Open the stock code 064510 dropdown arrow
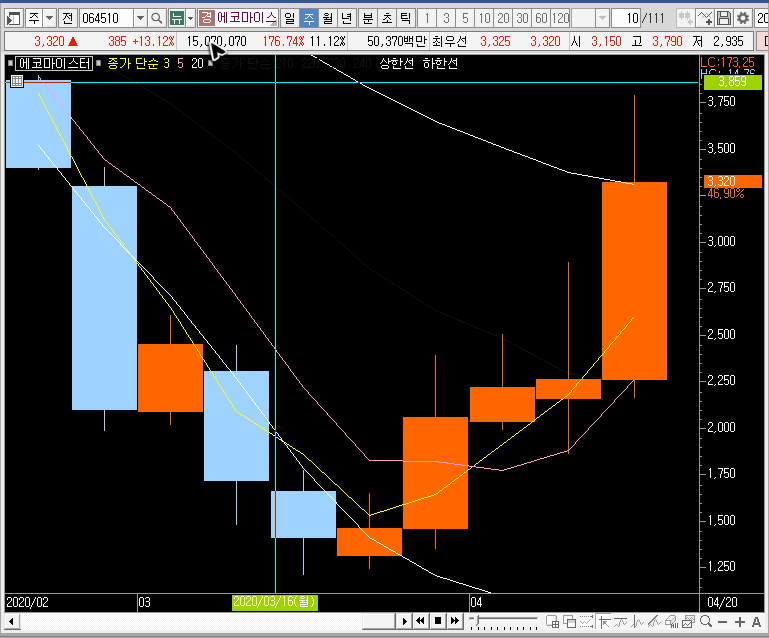This screenshot has width=769, height=638. click(140, 19)
